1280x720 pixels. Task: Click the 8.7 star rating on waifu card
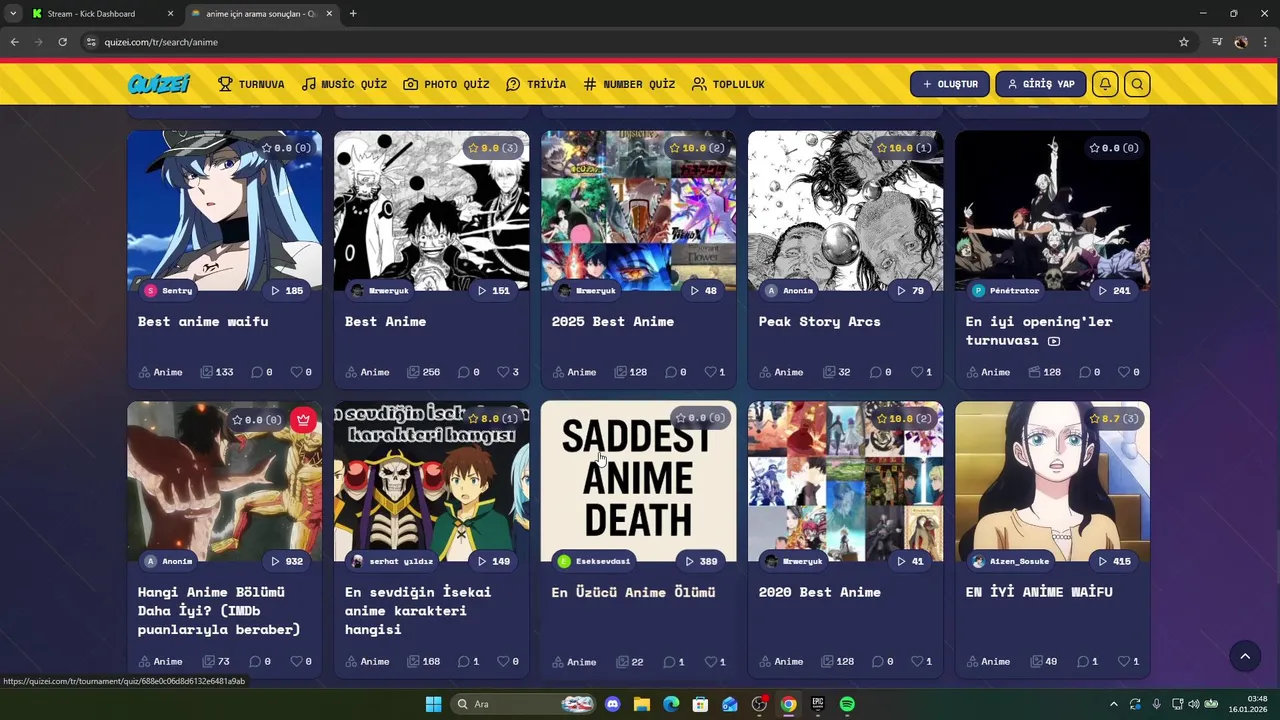[x=1114, y=418]
